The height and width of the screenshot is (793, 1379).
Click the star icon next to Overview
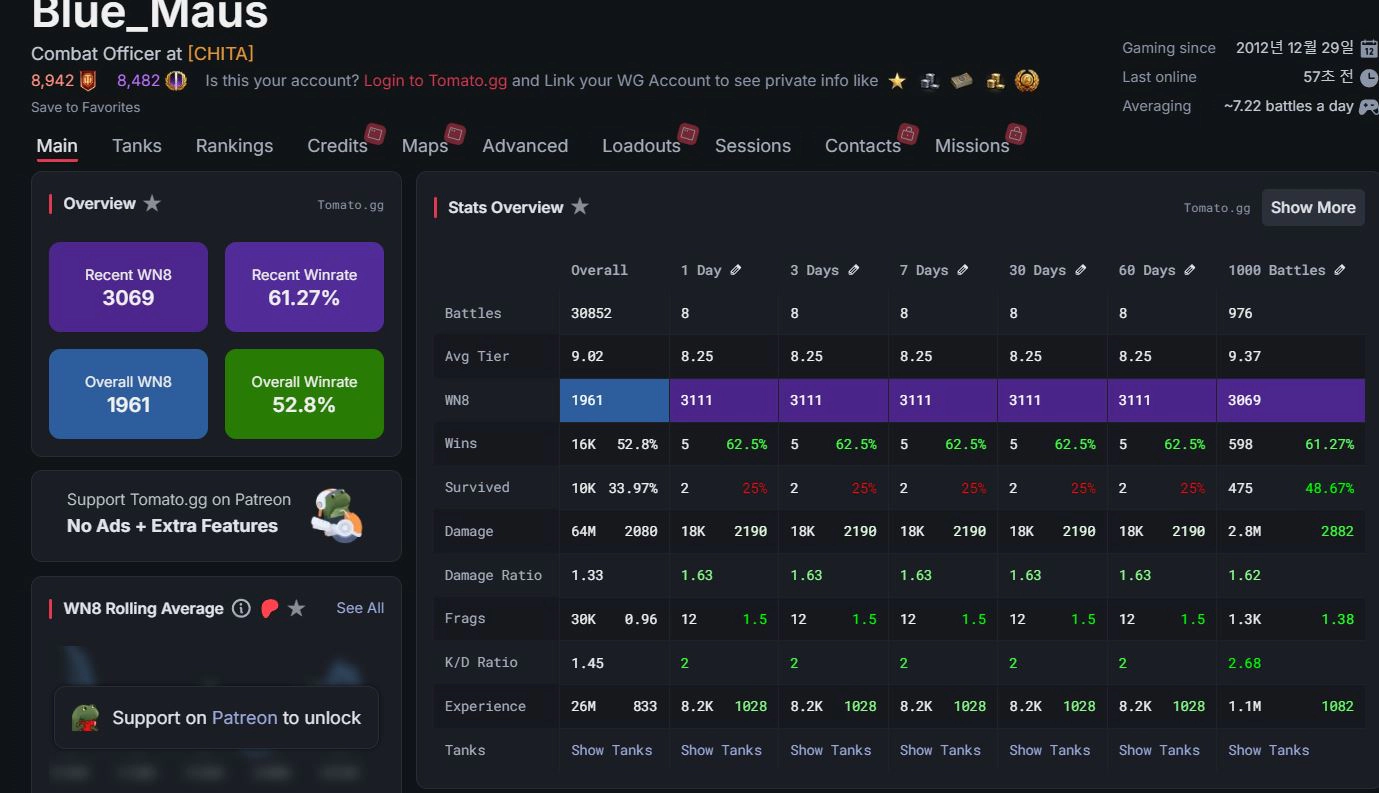(152, 203)
